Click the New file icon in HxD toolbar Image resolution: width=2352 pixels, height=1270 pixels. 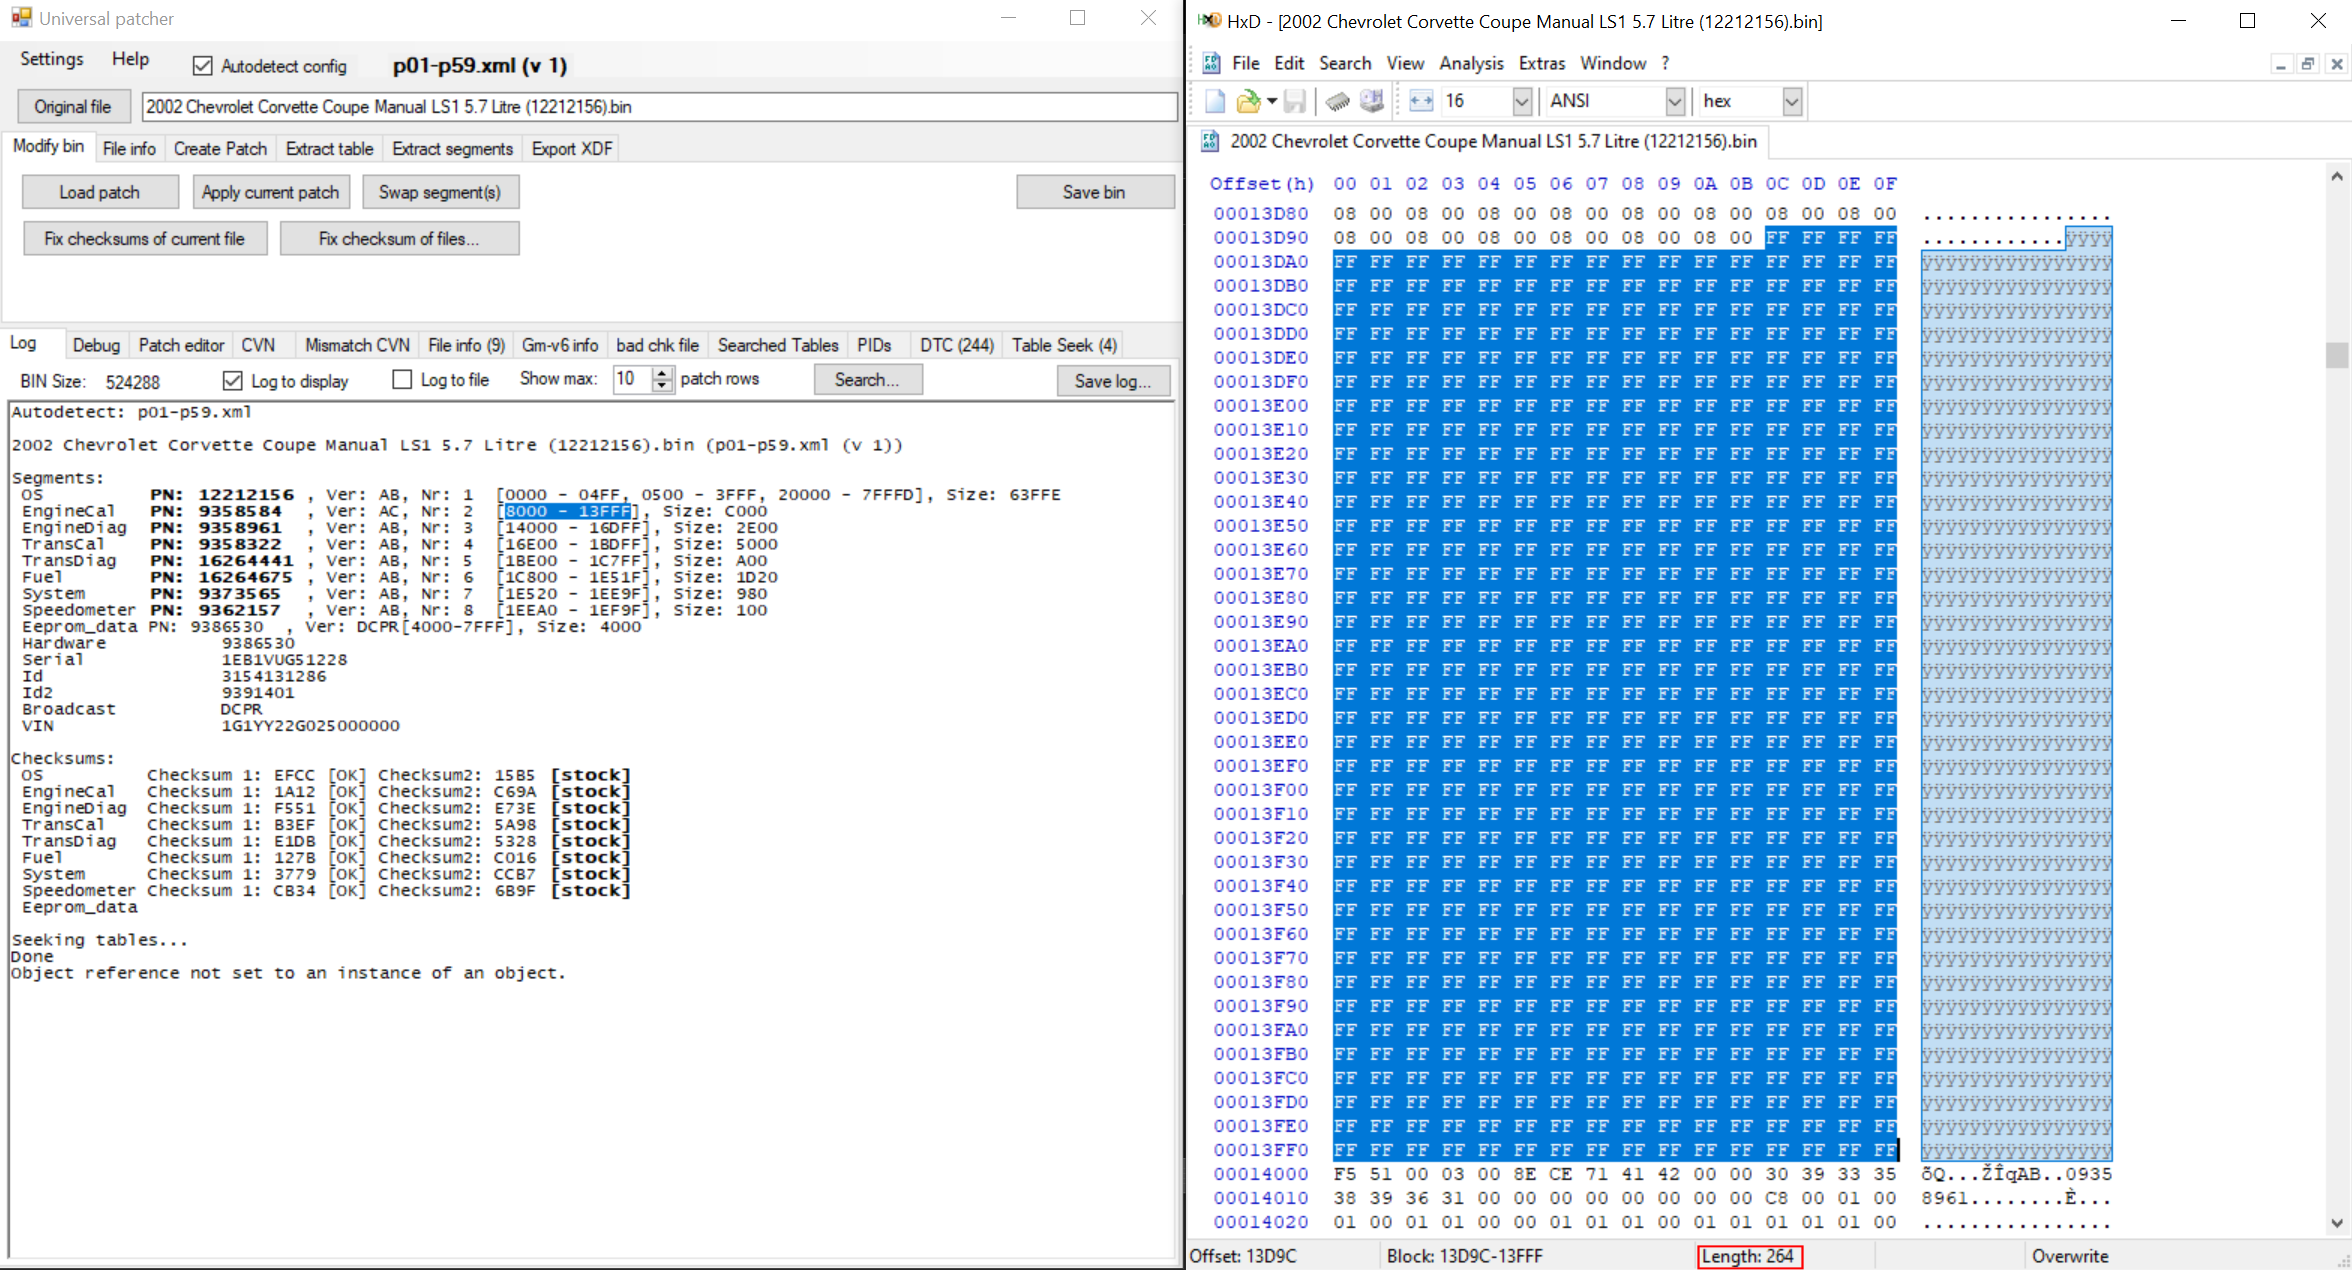click(1215, 101)
